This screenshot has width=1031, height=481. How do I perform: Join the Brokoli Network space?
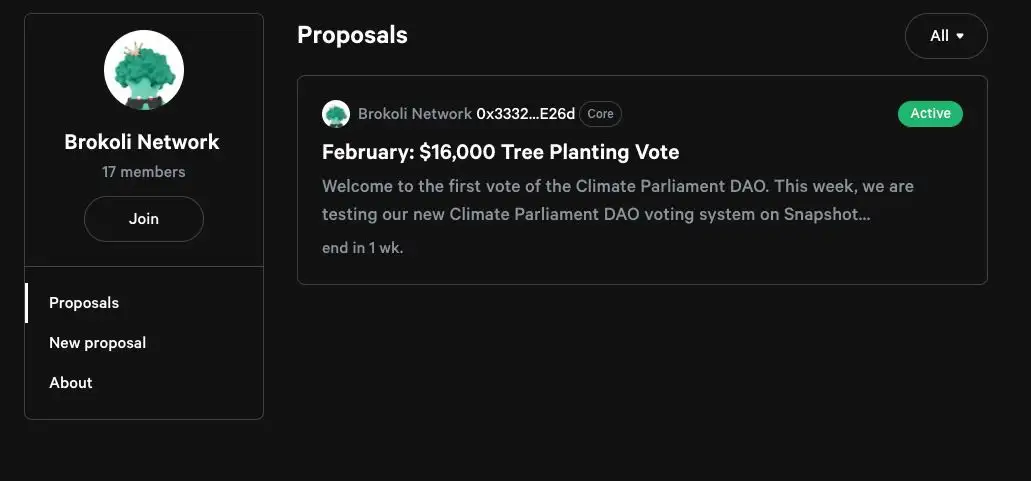[x=144, y=219]
